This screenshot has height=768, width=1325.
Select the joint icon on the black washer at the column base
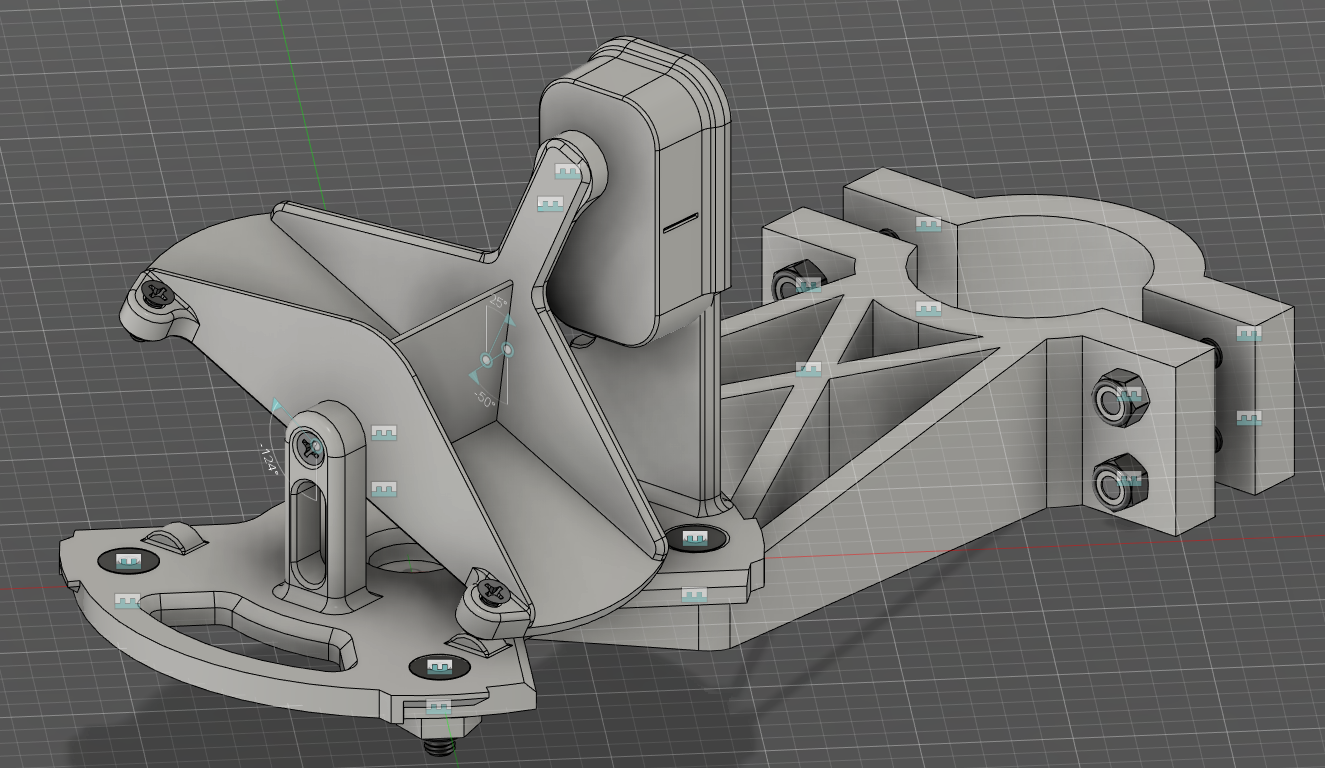[x=696, y=538]
